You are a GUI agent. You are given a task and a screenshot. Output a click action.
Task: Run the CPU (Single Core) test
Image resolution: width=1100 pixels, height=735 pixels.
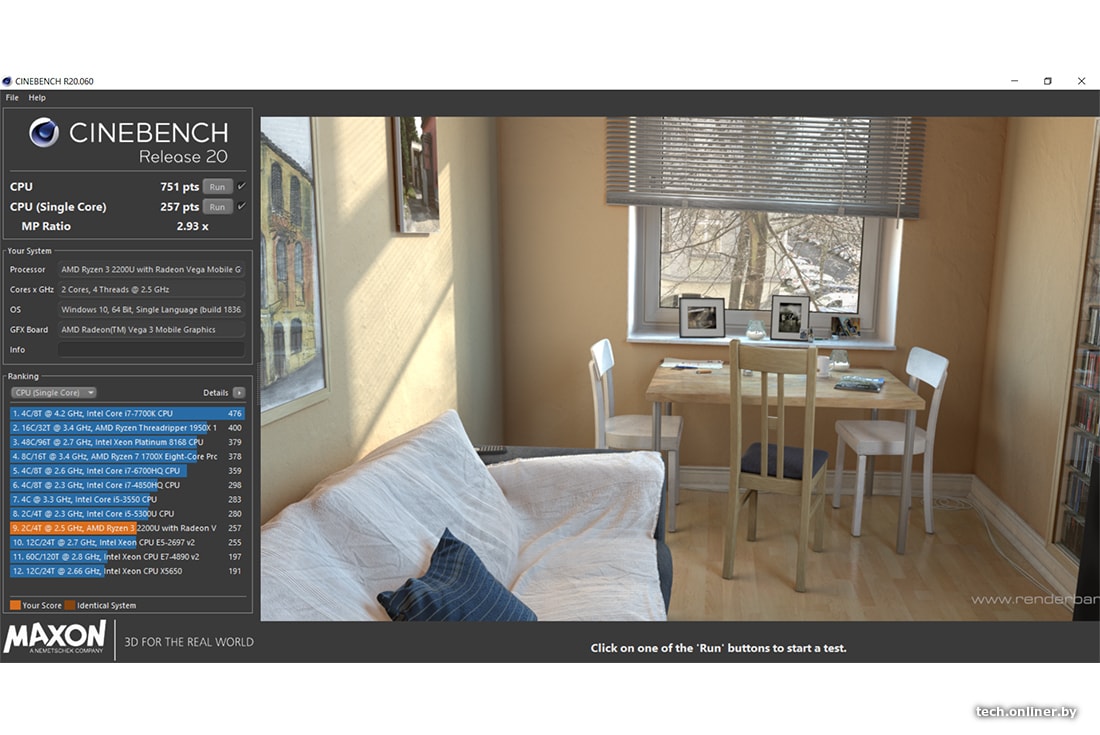click(217, 207)
